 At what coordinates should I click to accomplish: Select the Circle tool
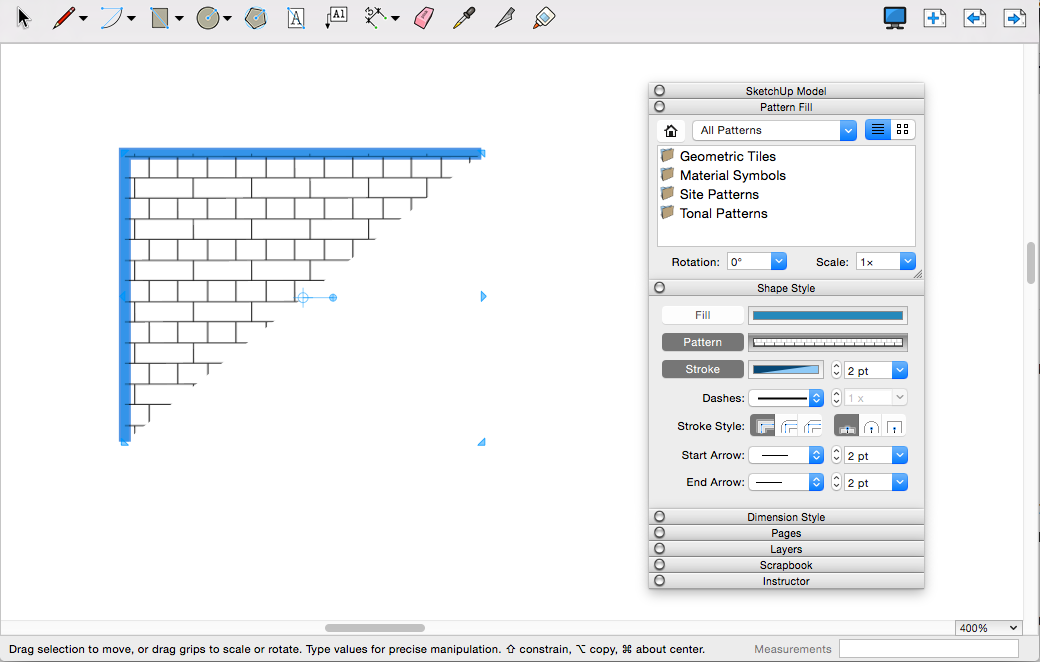tap(209, 17)
